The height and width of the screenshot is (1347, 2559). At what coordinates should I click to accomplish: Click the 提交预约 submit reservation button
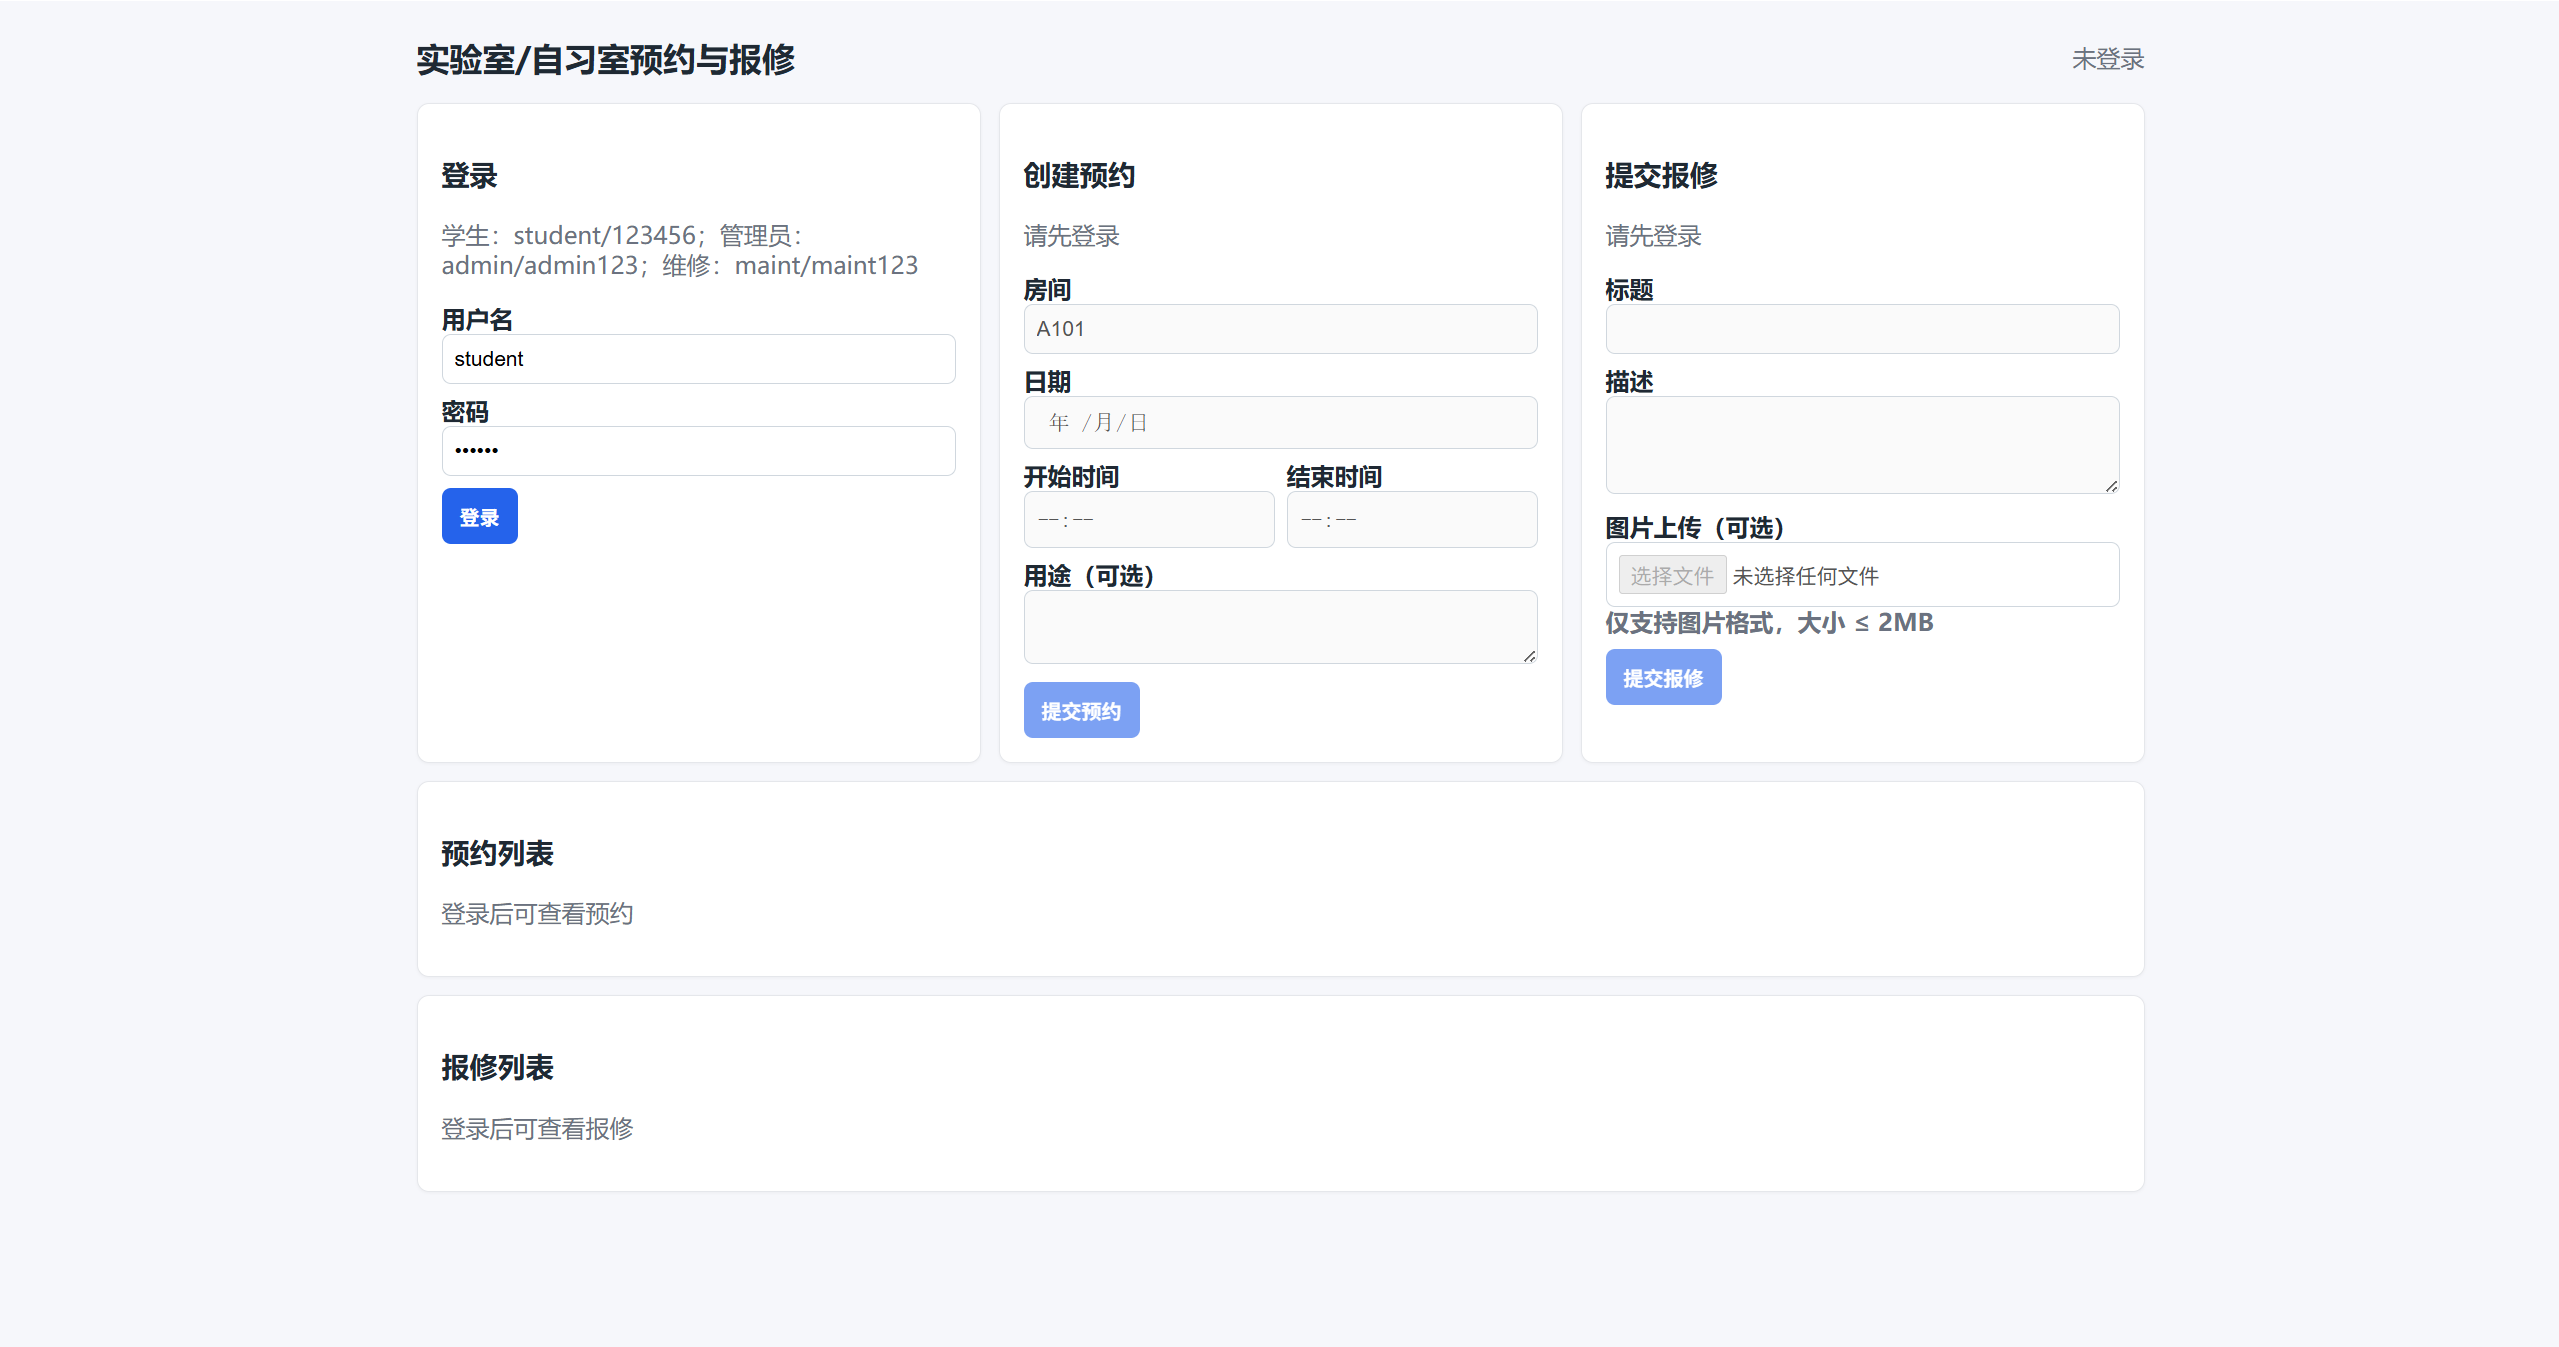coord(1081,710)
